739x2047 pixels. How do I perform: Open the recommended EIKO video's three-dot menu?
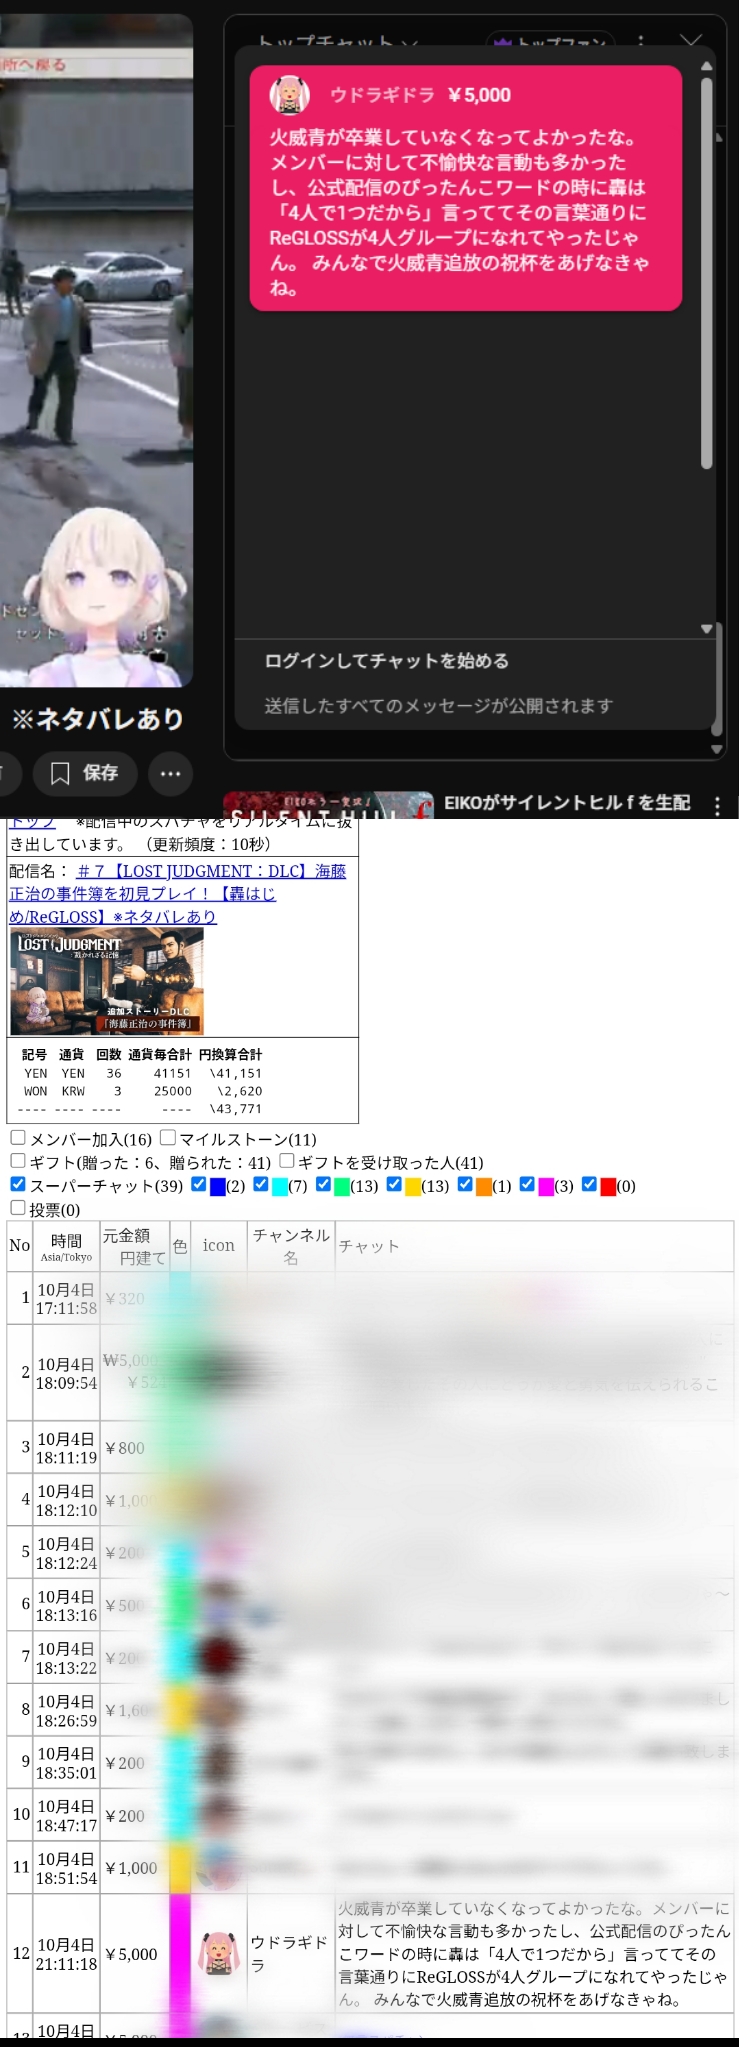(x=717, y=805)
